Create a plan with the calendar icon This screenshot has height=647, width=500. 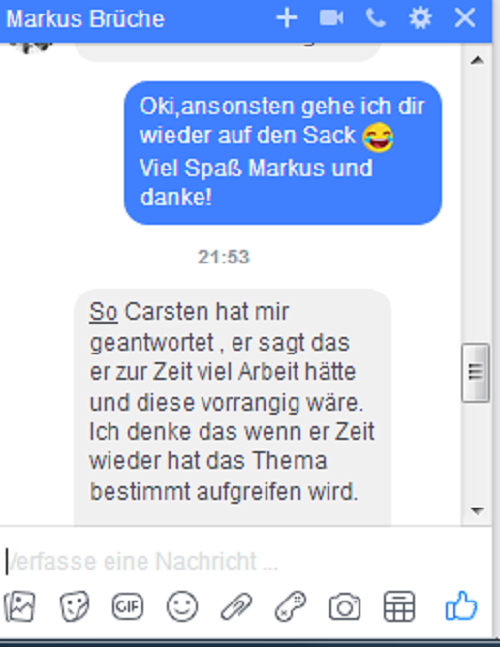click(399, 606)
